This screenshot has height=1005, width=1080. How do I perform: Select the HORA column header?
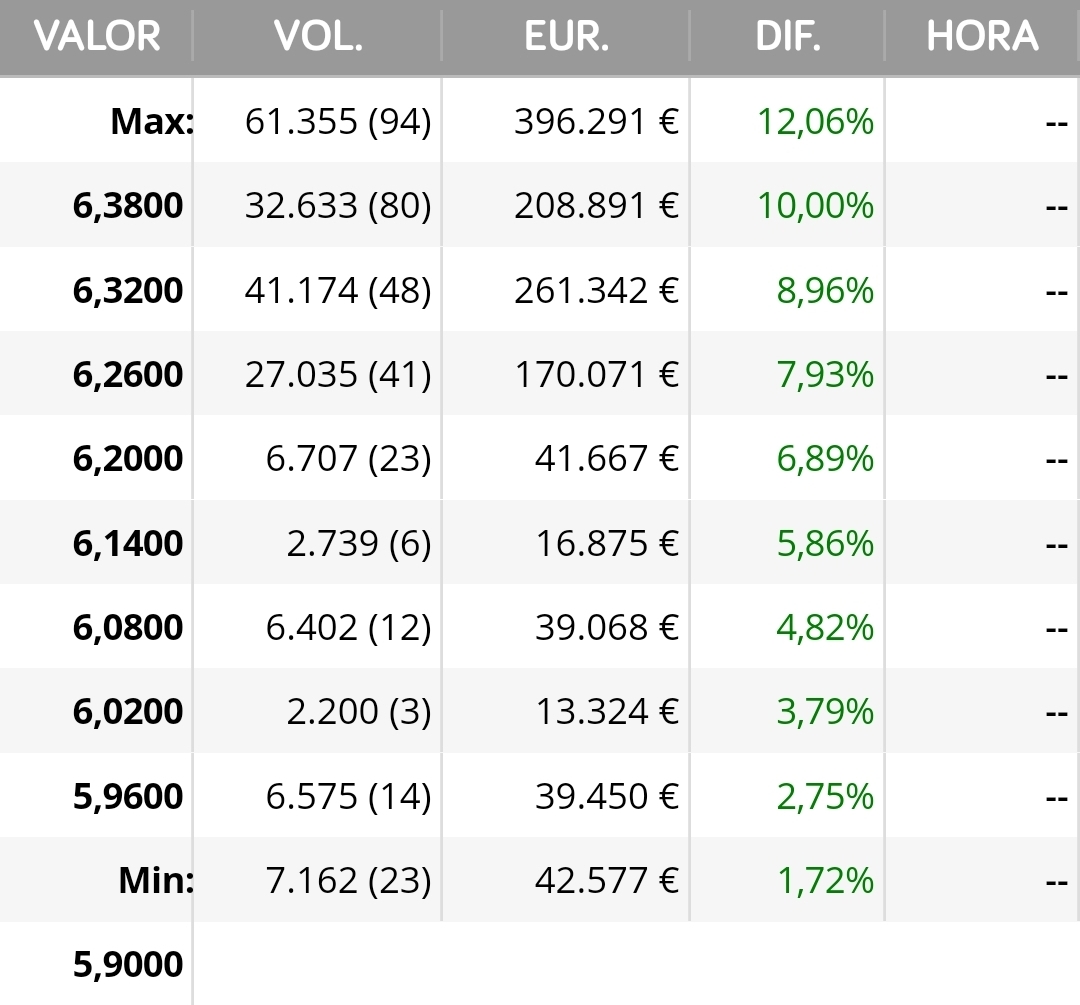pyautogui.click(x=982, y=37)
